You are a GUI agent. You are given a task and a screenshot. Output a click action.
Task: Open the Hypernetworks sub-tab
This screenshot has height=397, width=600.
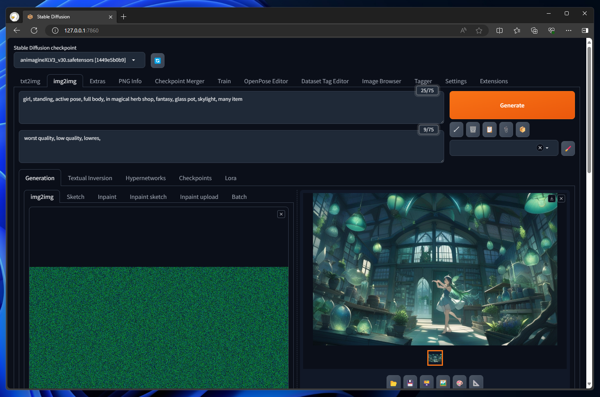click(145, 178)
